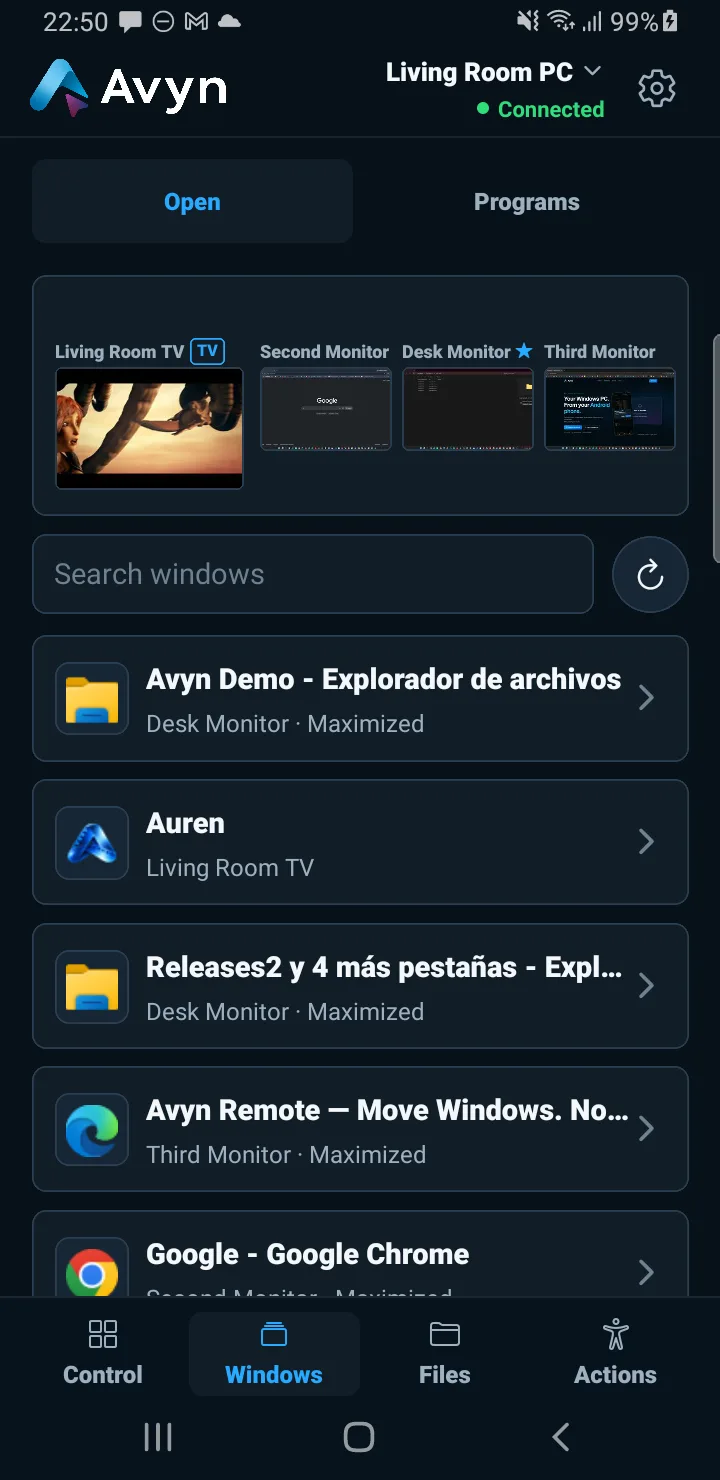720x1480 pixels.
Task: Switch to the Programs tab
Action: 527,201
